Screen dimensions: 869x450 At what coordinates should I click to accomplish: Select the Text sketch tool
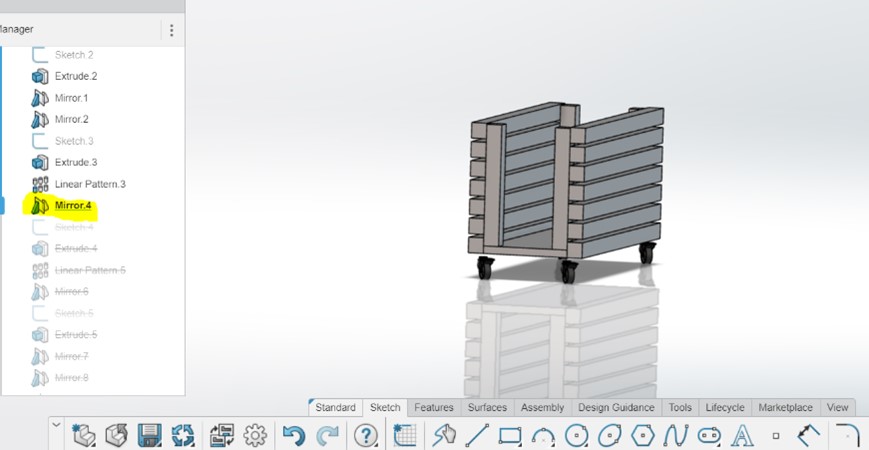coord(742,435)
